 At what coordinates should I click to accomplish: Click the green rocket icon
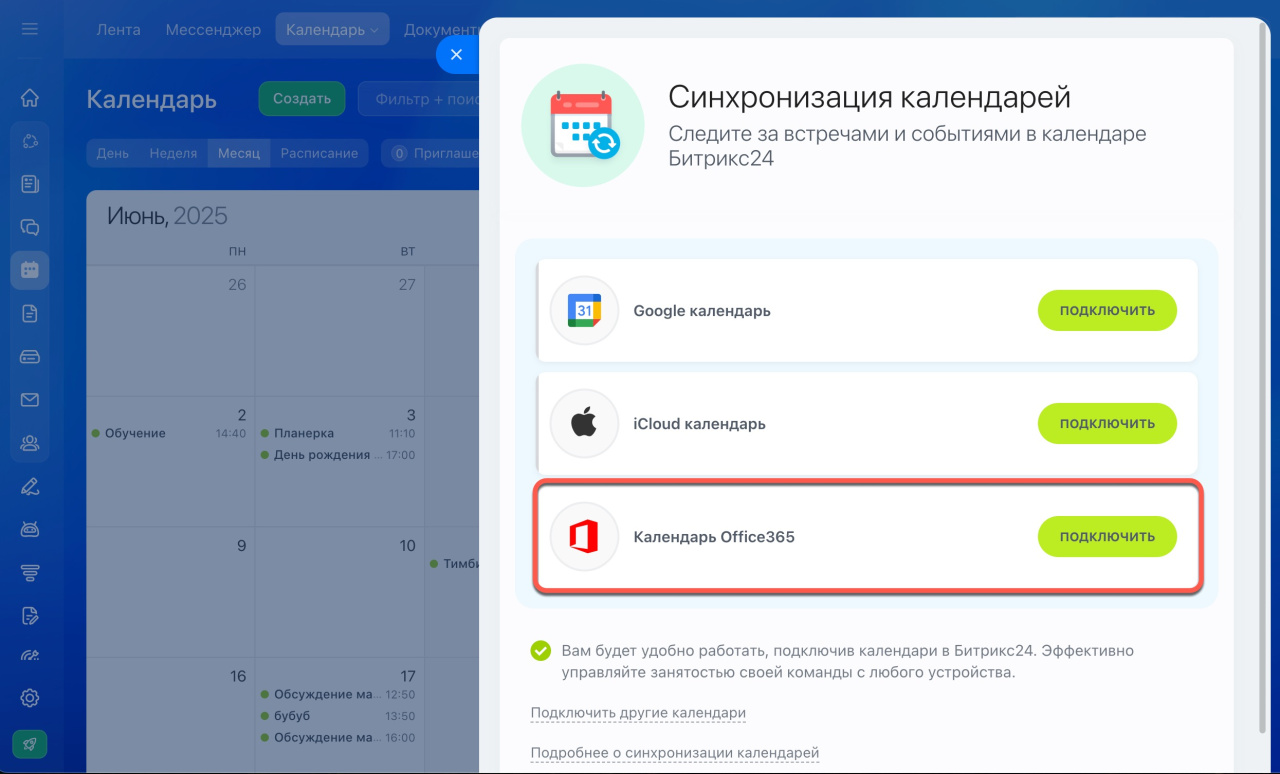coord(30,744)
